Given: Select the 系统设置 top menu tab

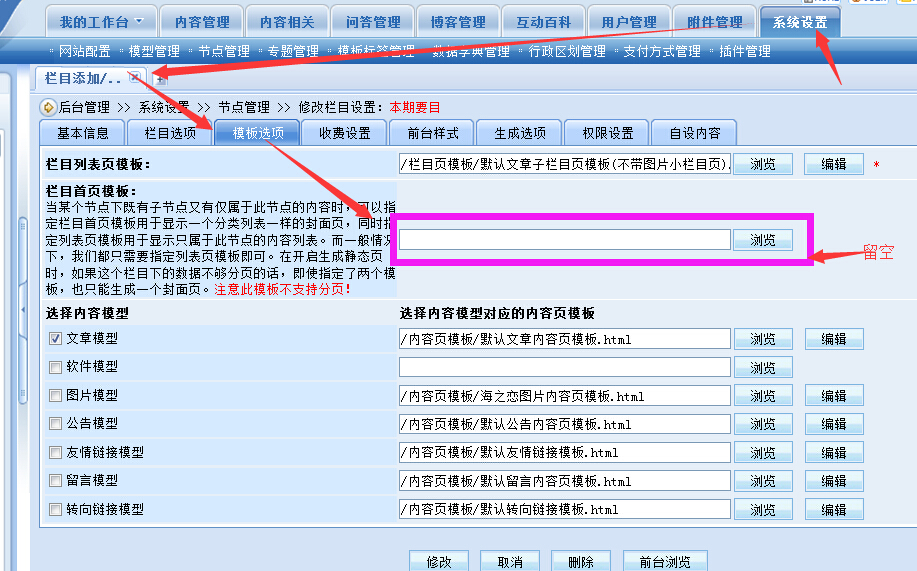Looking at the screenshot, I should tap(800, 22).
